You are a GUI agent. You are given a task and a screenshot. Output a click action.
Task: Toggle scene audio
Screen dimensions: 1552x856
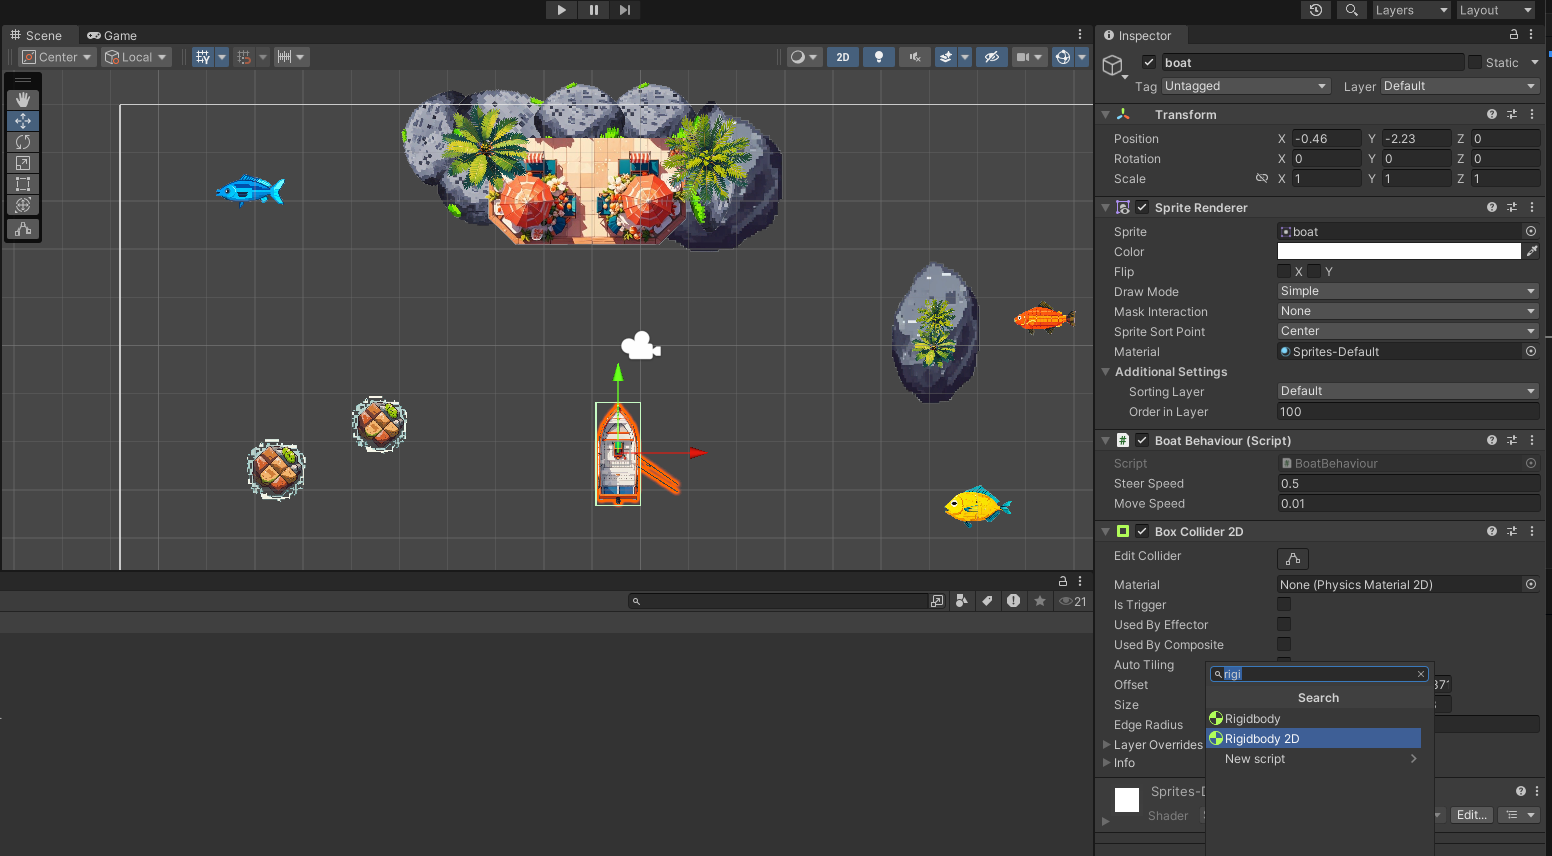(x=914, y=57)
